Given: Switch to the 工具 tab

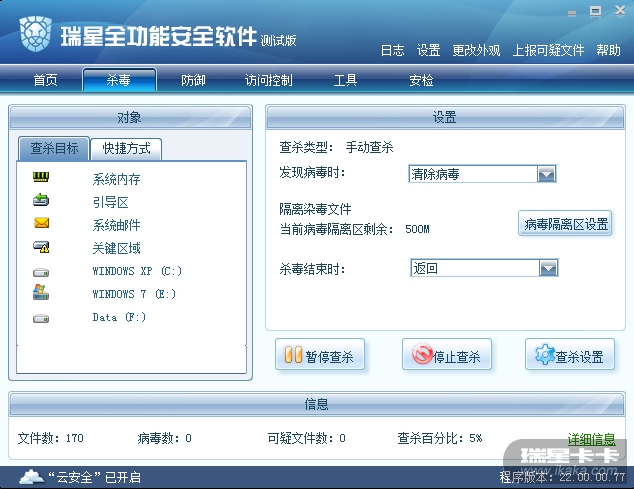Looking at the screenshot, I should pyautogui.click(x=345, y=80).
